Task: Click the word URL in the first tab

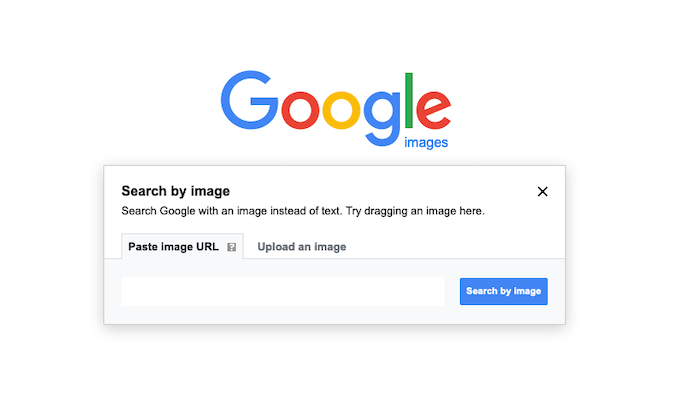Action: click(x=207, y=246)
